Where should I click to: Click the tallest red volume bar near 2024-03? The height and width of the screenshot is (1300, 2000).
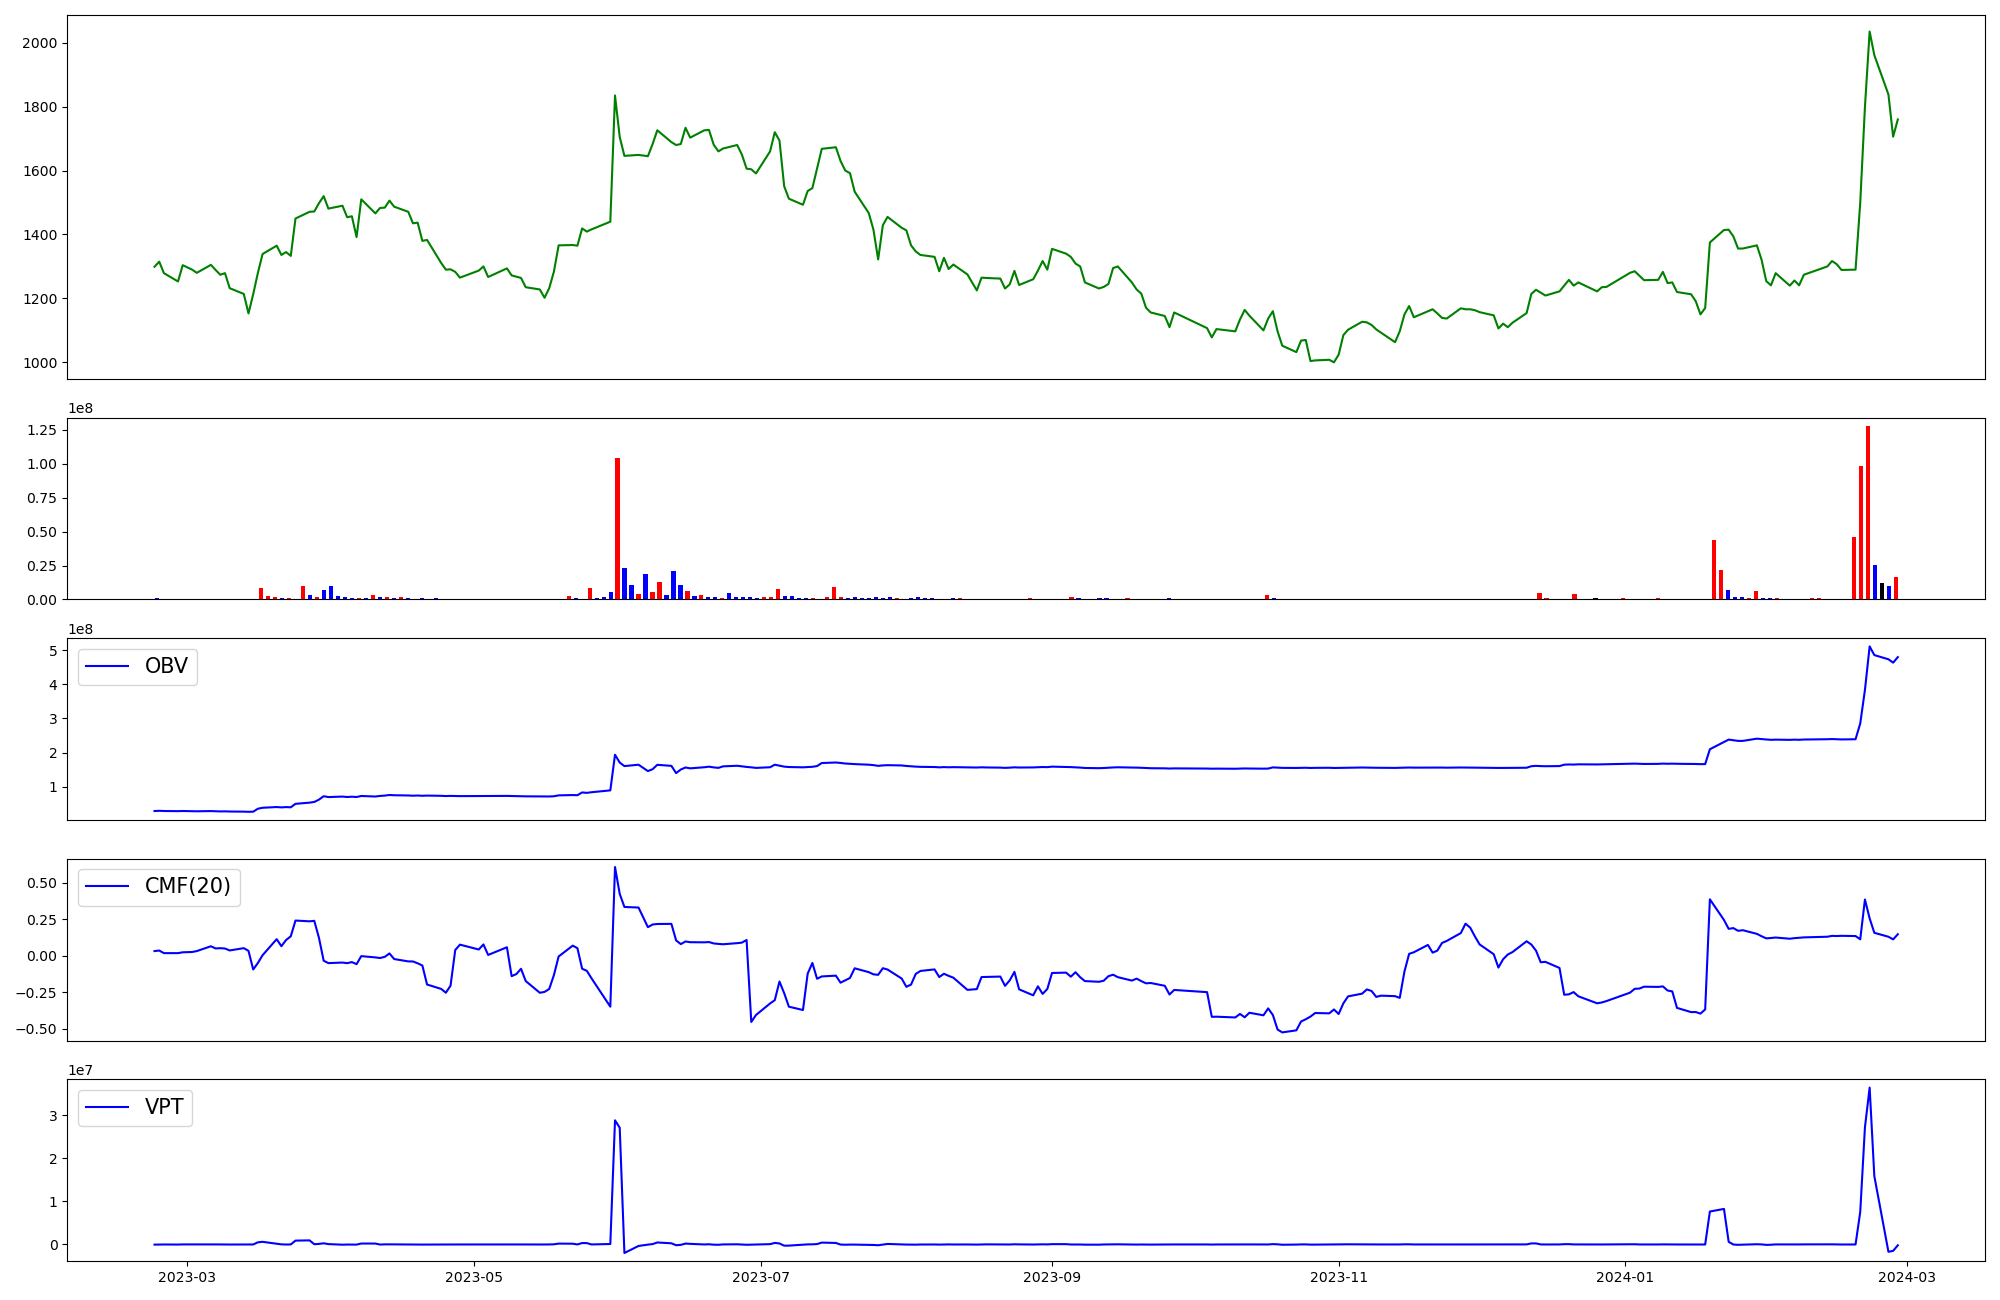(1868, 512)
